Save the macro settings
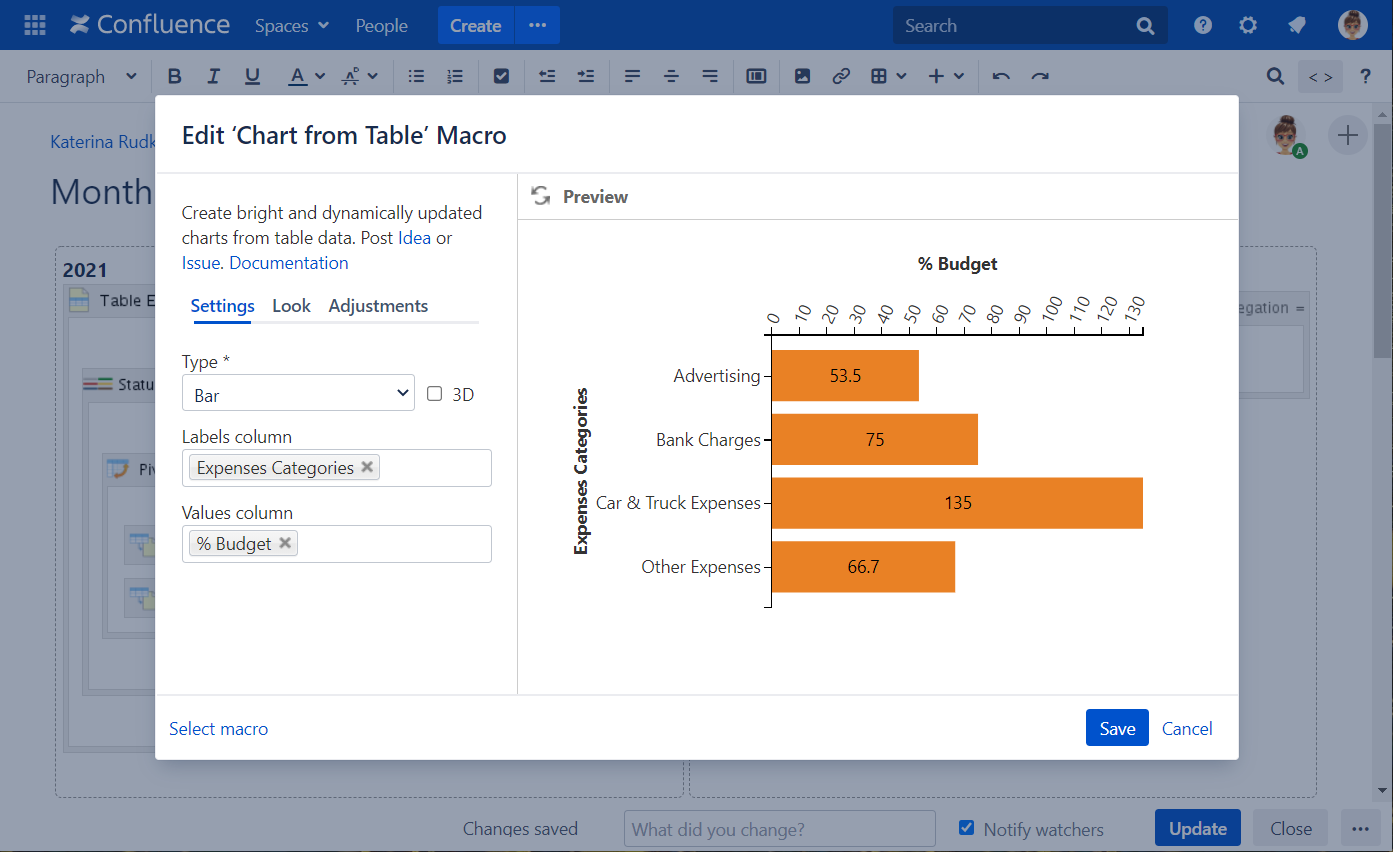 click(x=1116, y=728)
